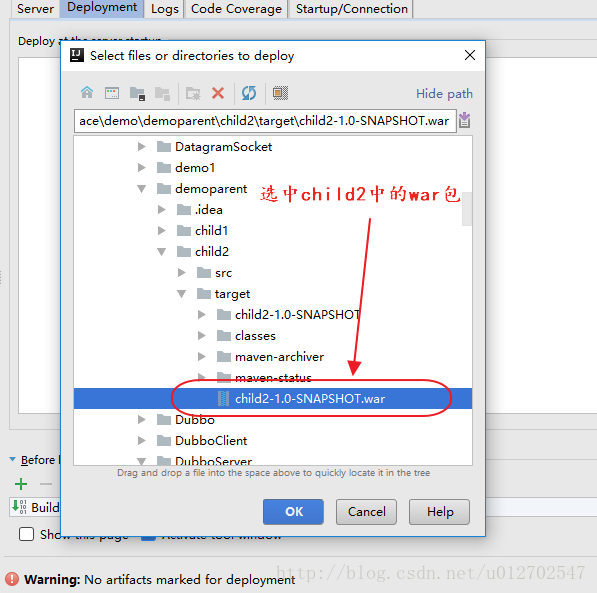Screen dimensions: 597x593
Task: Switch to the Server tab
Action: pyautogui.click(x=35, y=8)
